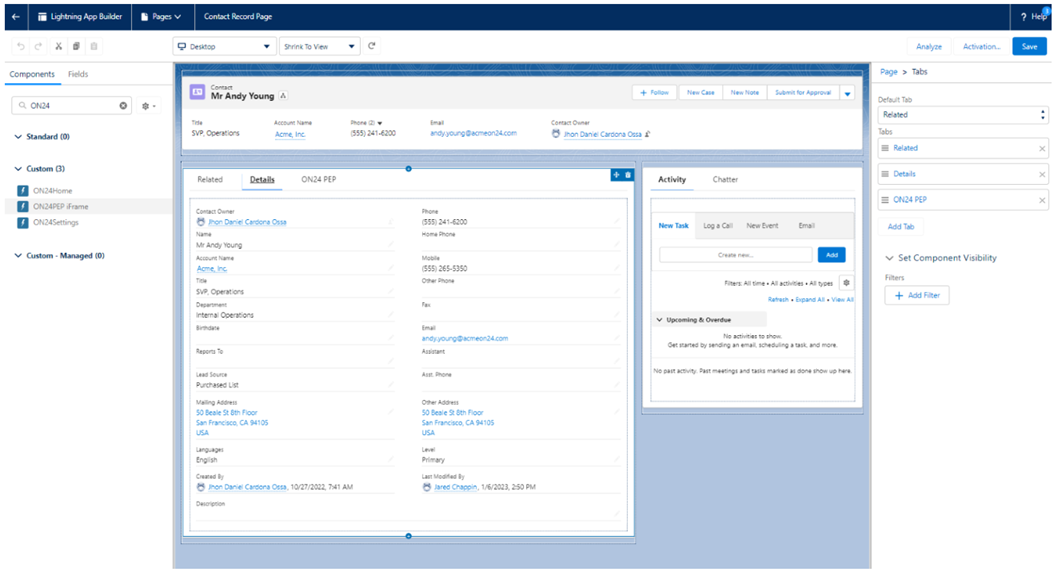Click the Follow button
Viewport: 1058px width, 572px height.
tap(655, 93)
